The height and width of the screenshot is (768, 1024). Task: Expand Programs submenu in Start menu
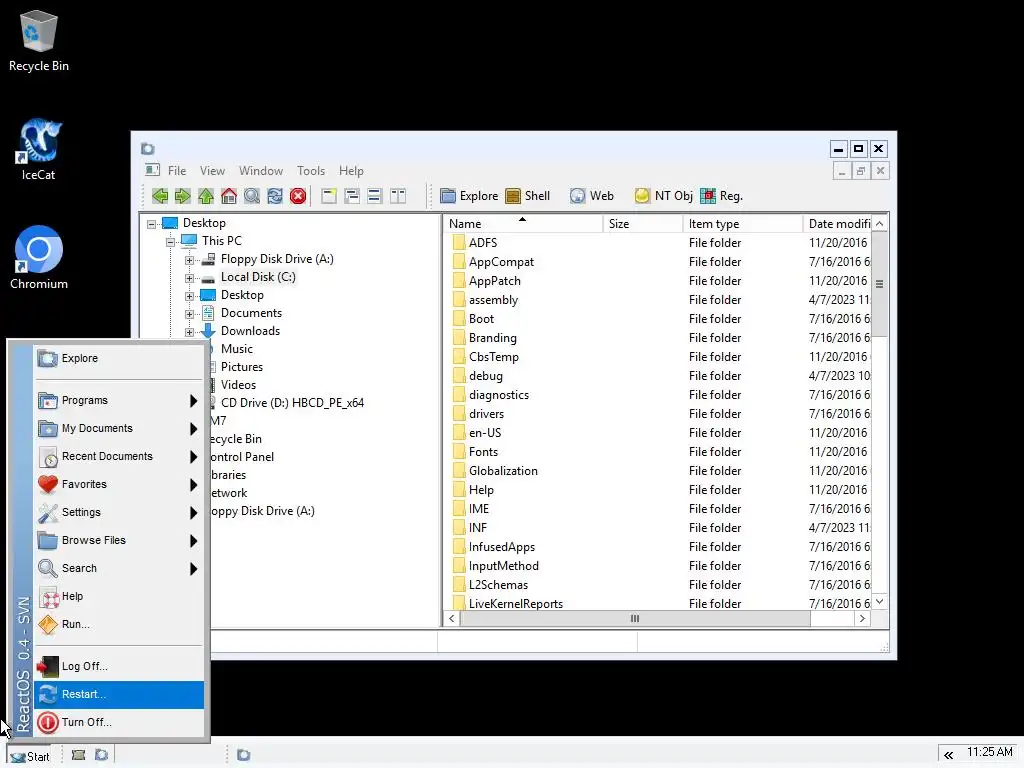(119, 400)
